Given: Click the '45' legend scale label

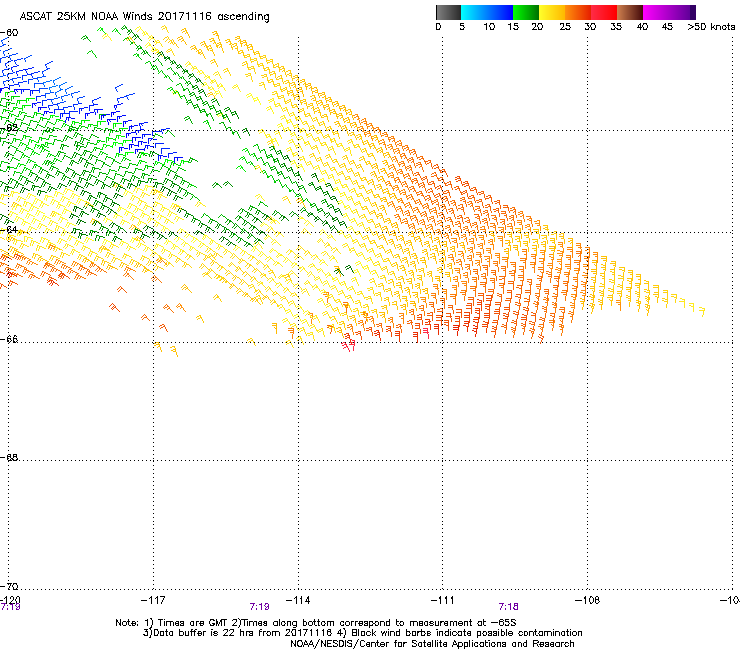Looking at the screenshot, I should (667, 27).
